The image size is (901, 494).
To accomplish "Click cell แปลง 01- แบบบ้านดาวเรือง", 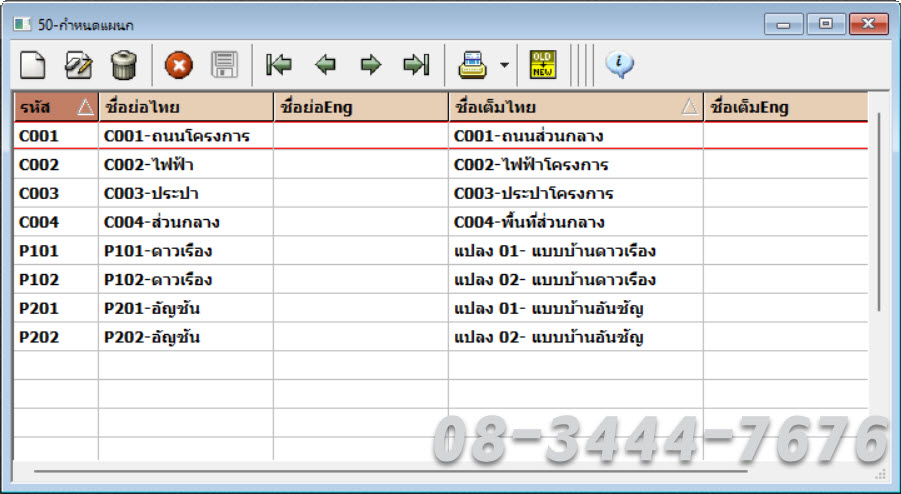I will coord(576,251).
